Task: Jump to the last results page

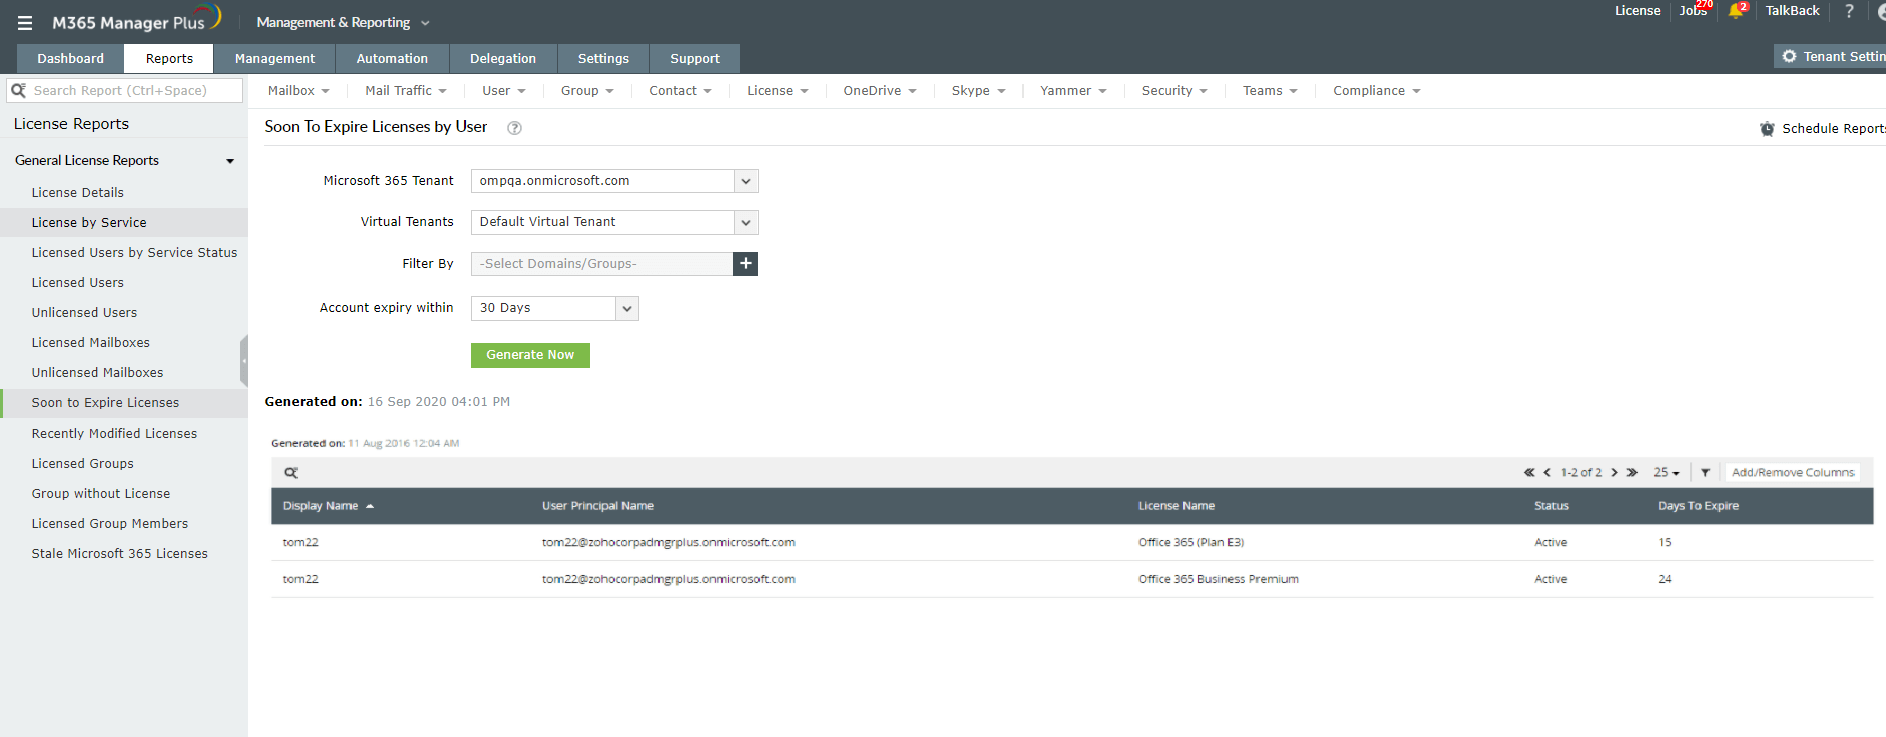Action: click(1632, 473)
